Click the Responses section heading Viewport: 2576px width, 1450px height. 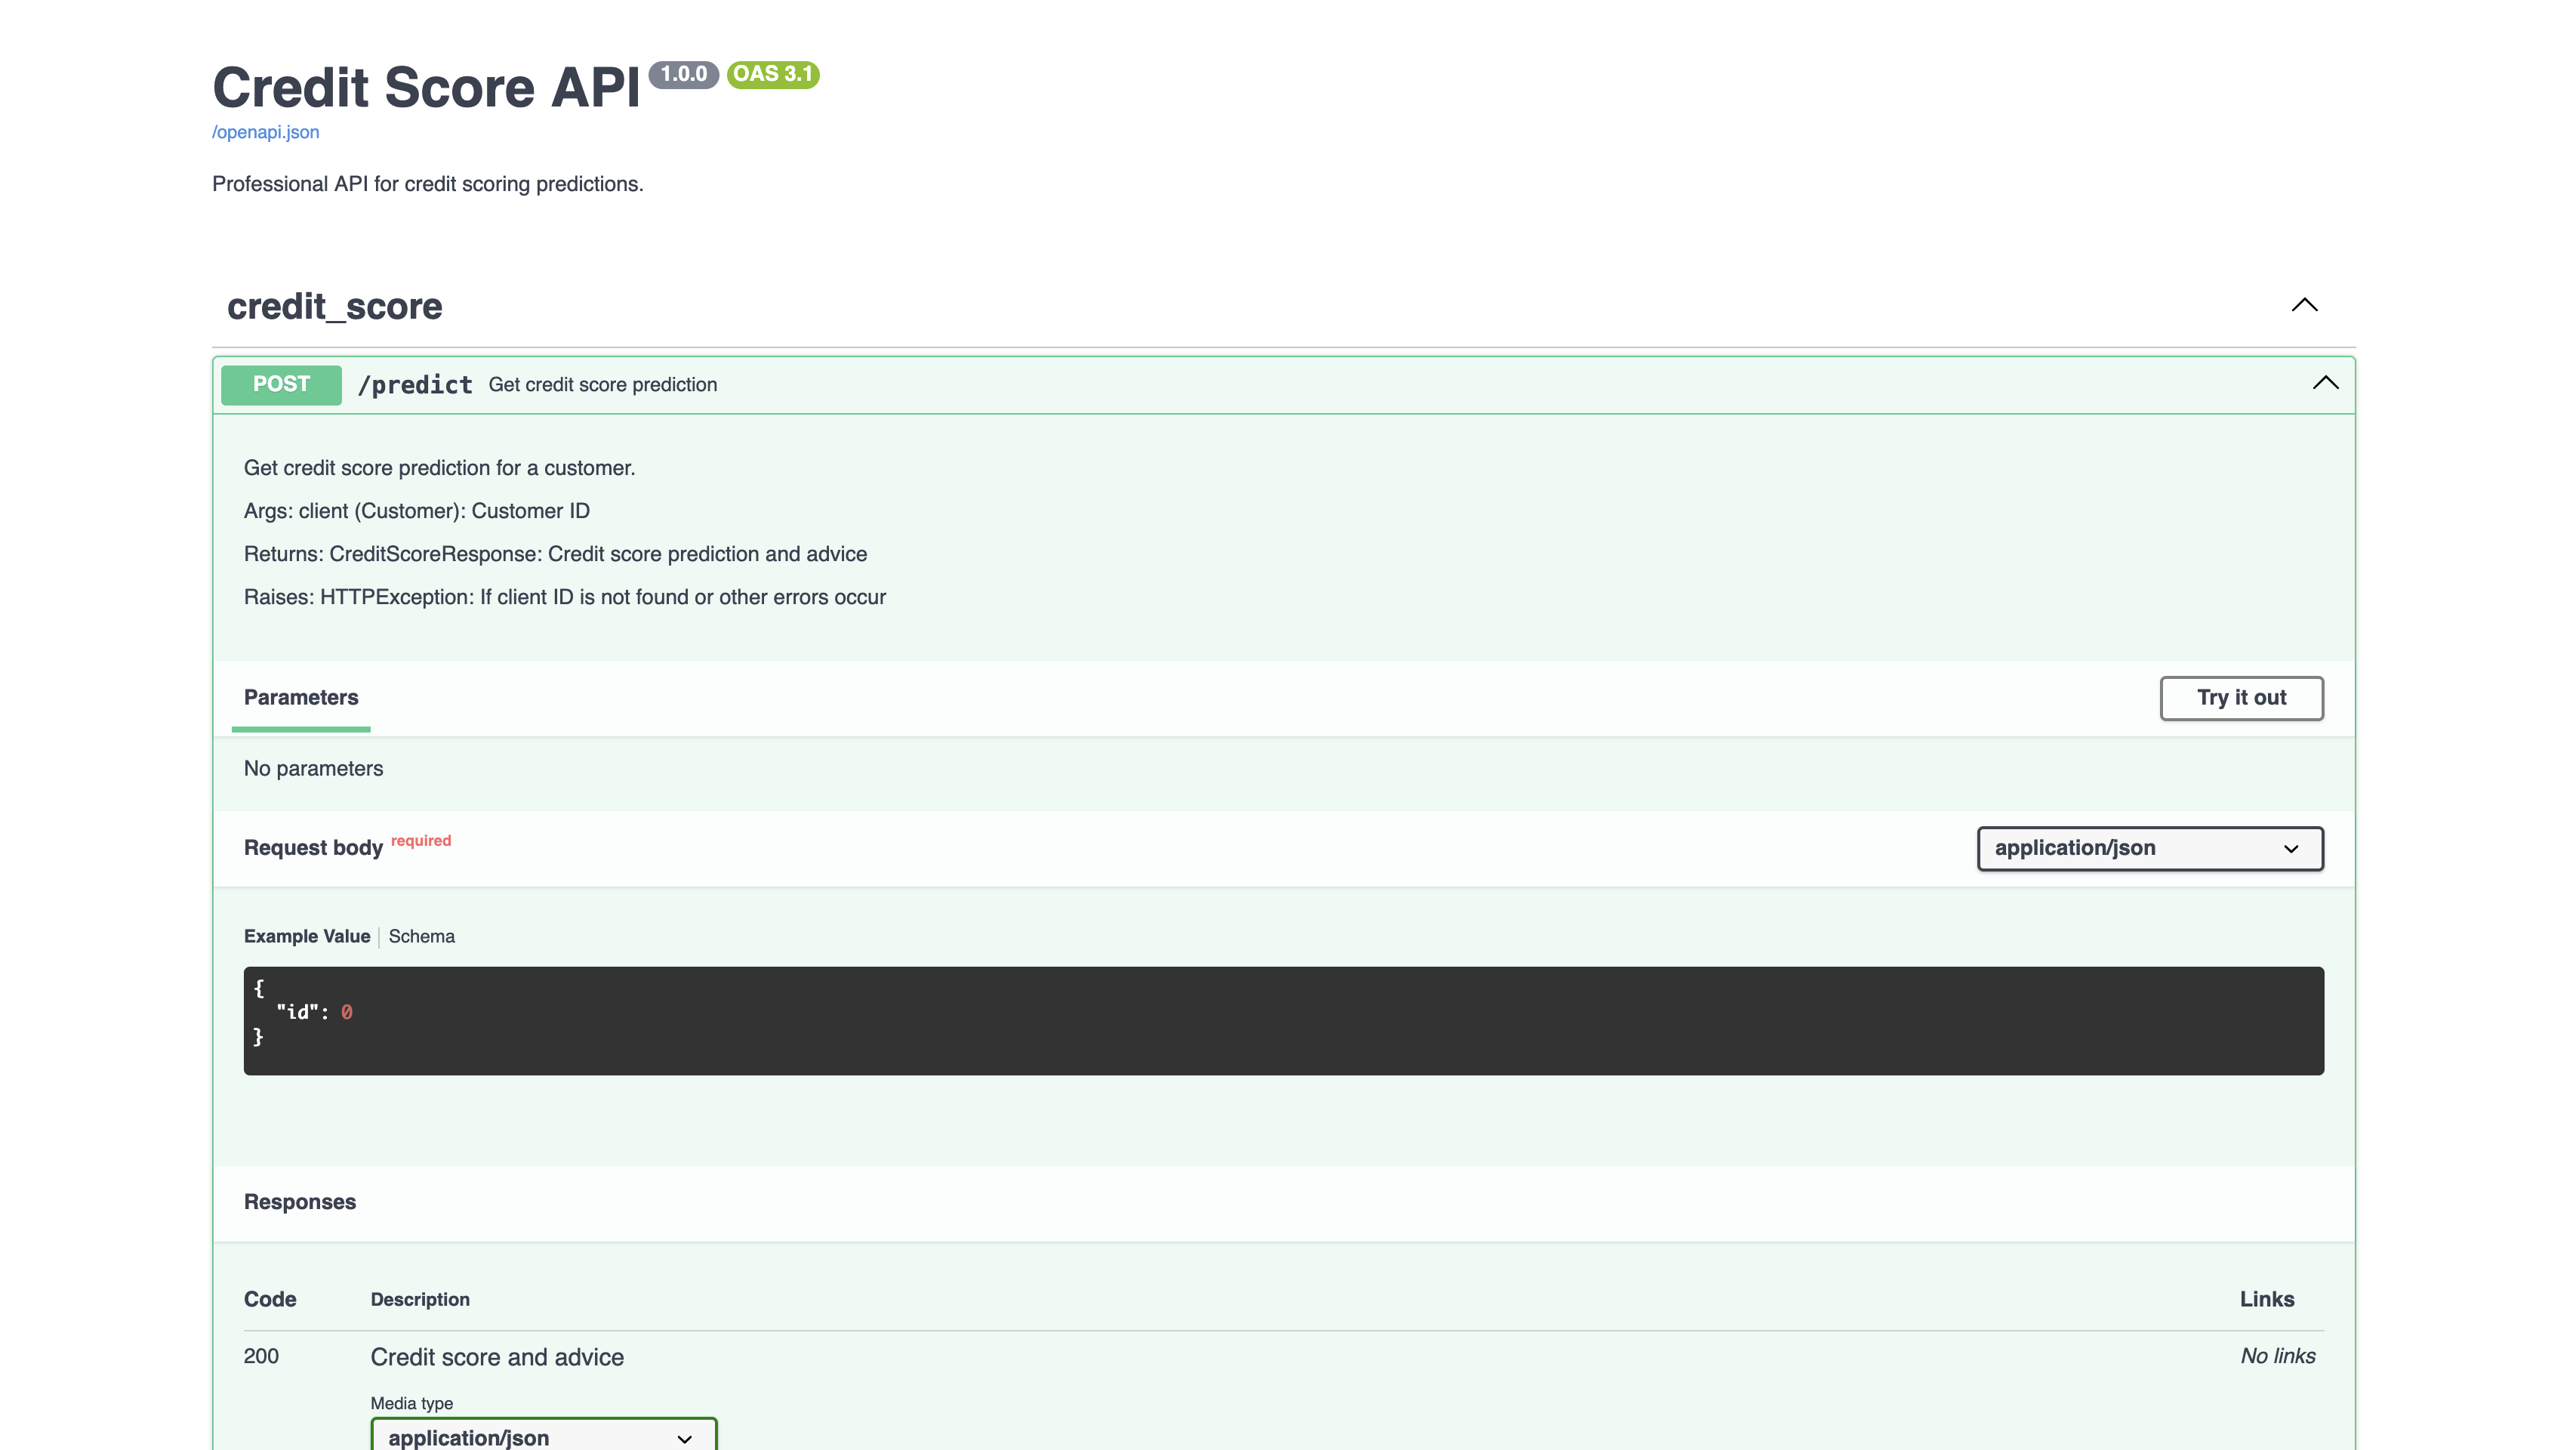pyautogui.click(x=299, y=1201)
